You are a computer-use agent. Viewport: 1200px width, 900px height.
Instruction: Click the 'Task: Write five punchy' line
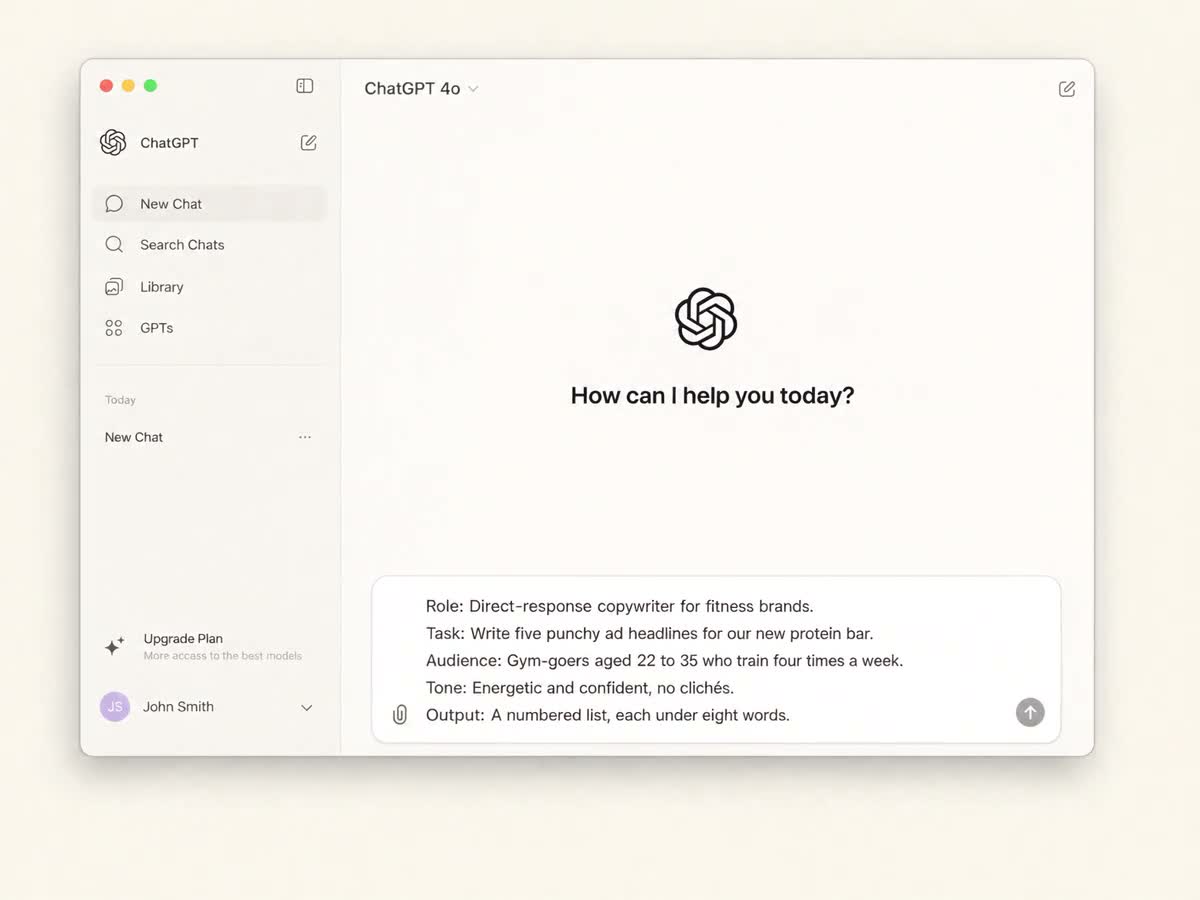click(x=649, y=633)
